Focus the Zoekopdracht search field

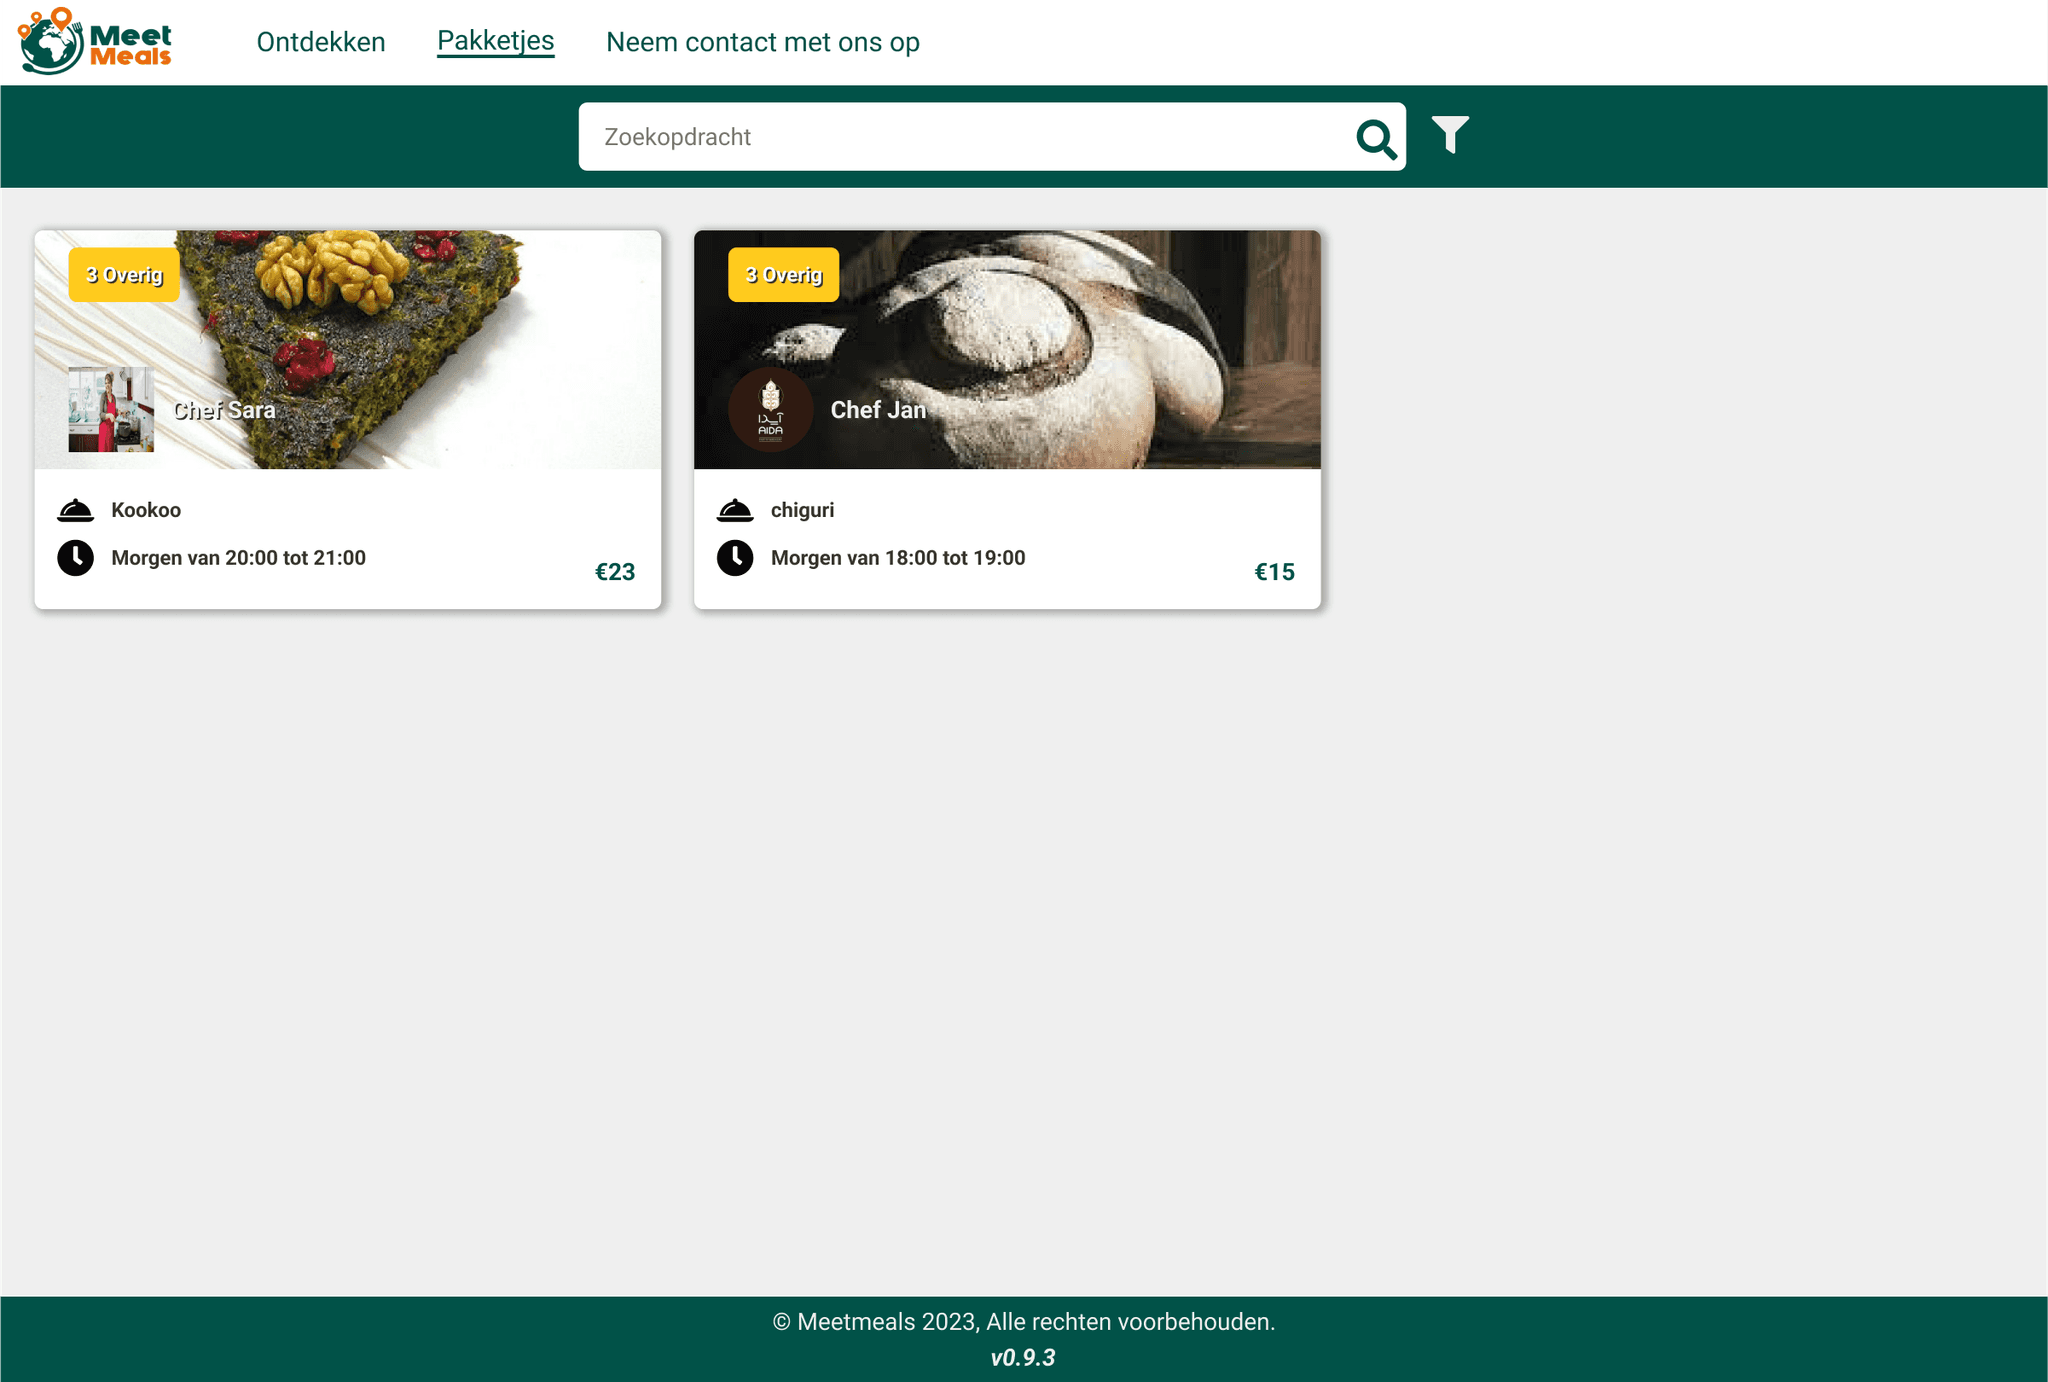pos(960,137)
